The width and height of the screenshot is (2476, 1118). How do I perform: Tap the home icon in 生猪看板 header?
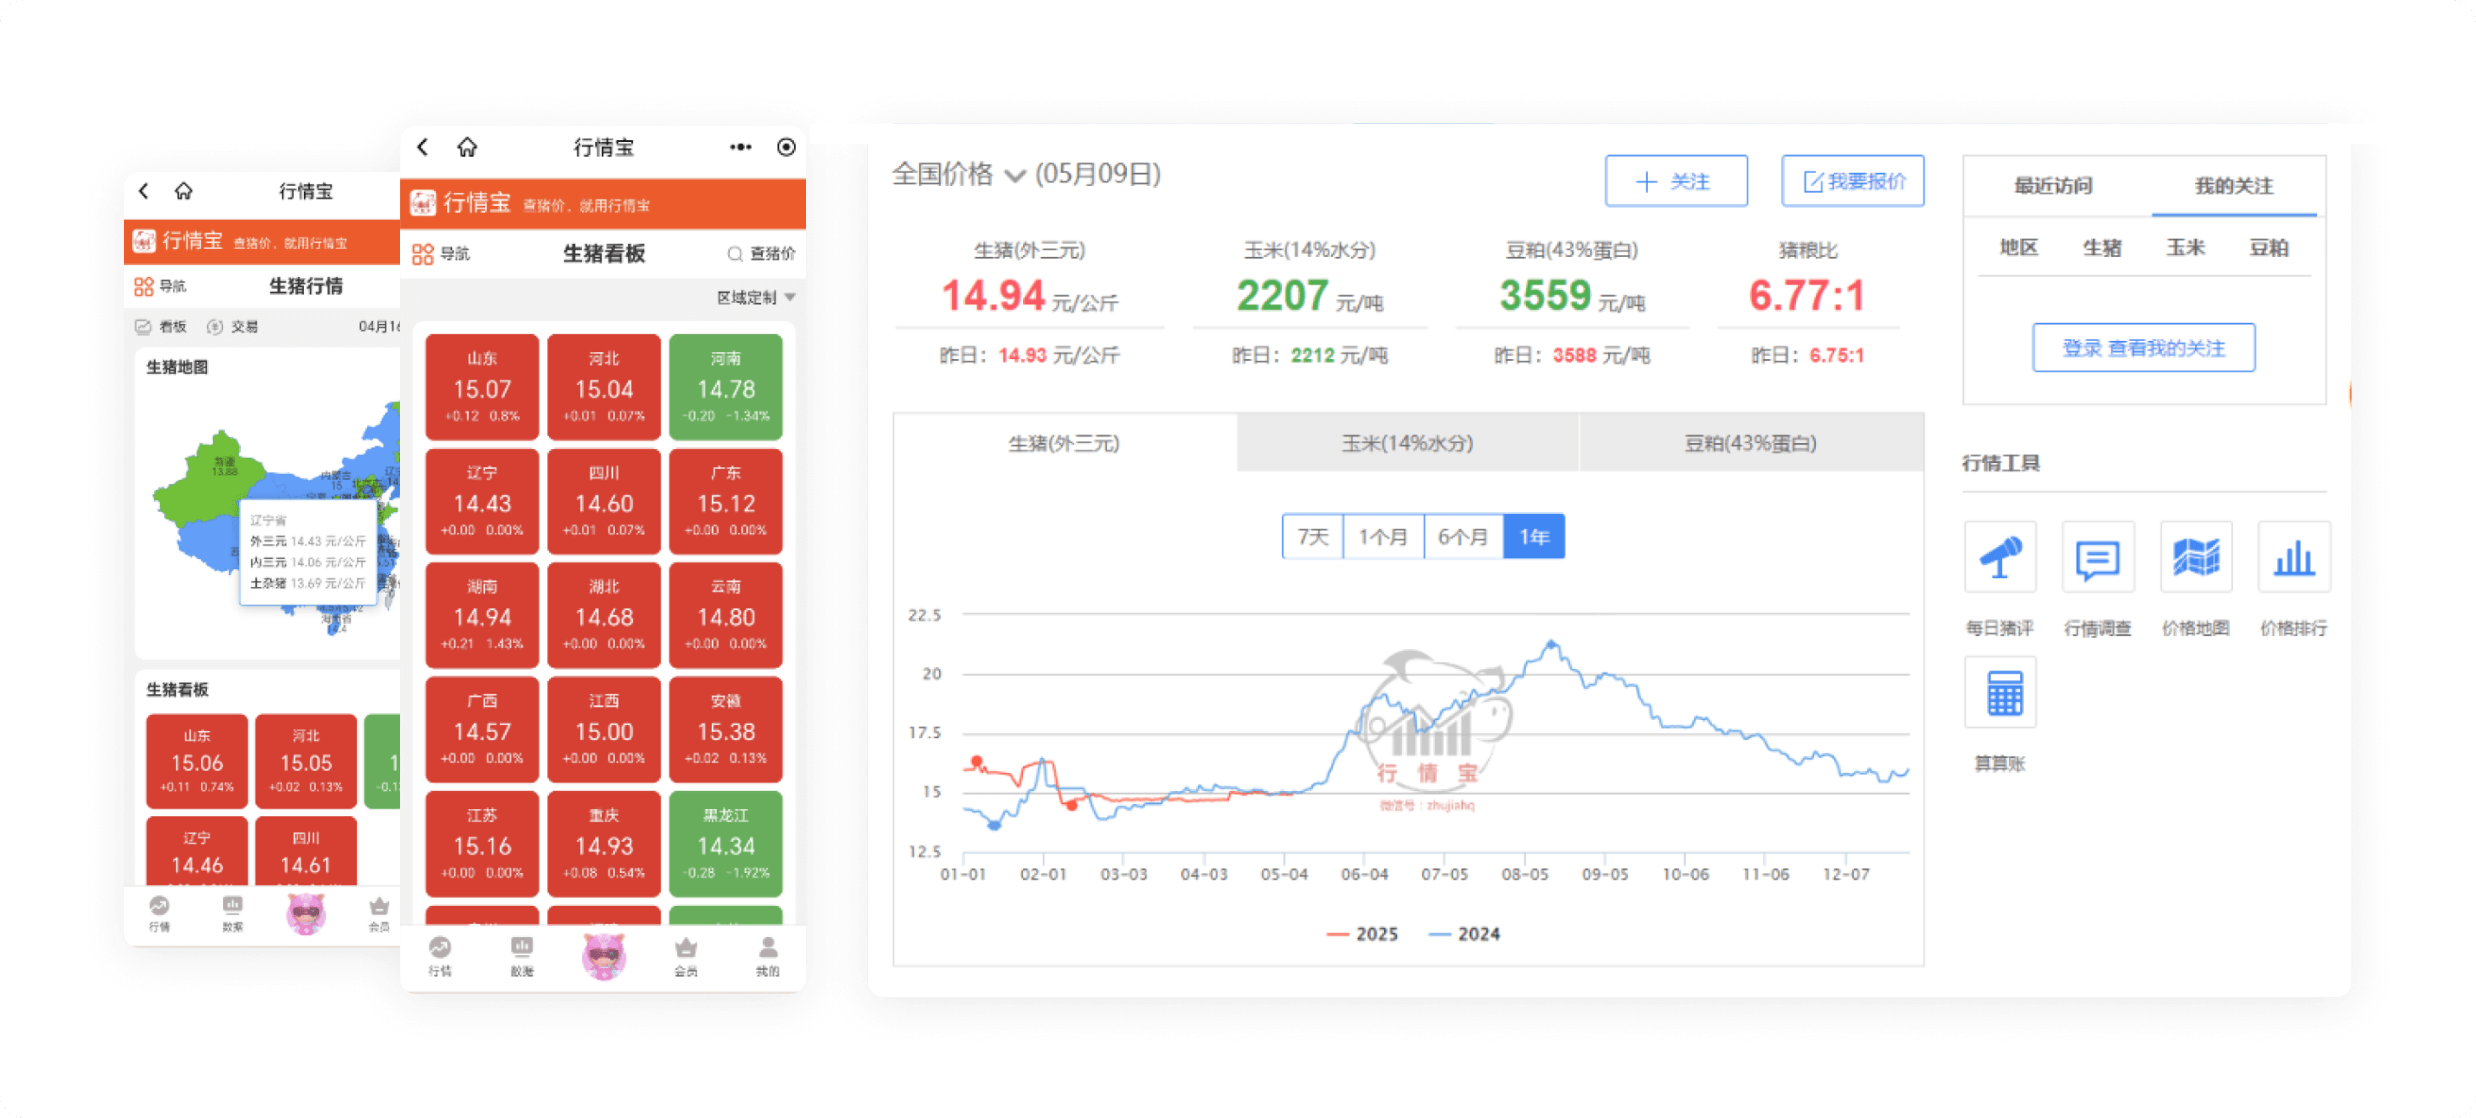(467, 148)
